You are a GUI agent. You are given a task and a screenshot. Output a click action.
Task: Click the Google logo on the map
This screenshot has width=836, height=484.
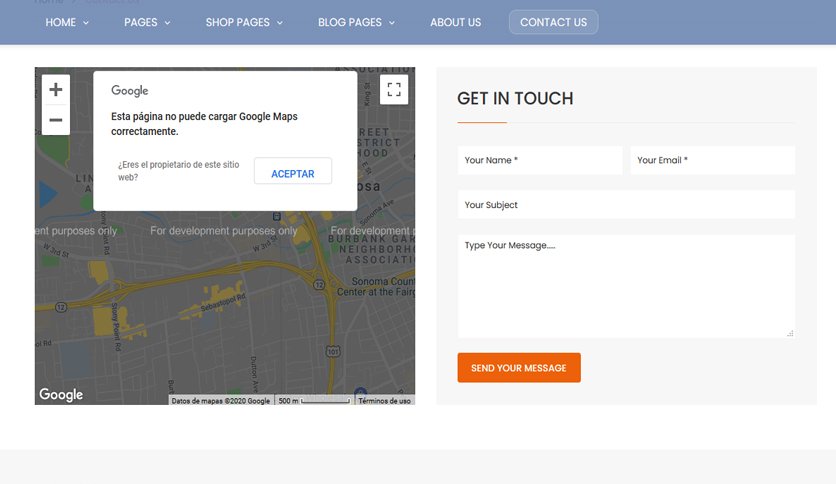(x=61, y=394)
